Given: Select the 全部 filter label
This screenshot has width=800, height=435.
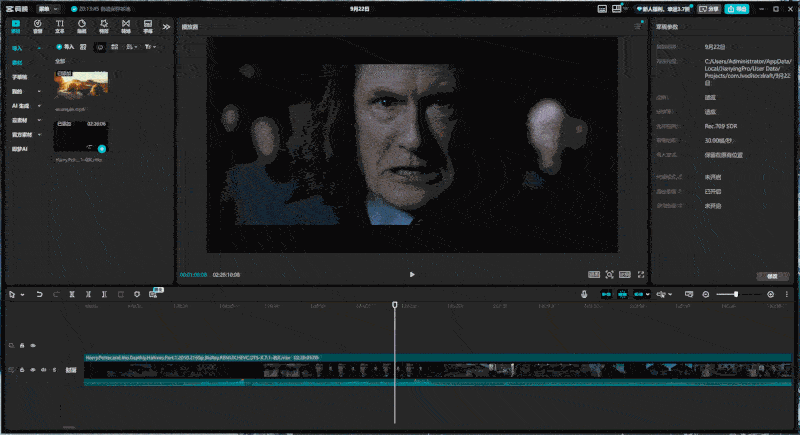Looking at the screenshot, I should [x=60, y=61].
